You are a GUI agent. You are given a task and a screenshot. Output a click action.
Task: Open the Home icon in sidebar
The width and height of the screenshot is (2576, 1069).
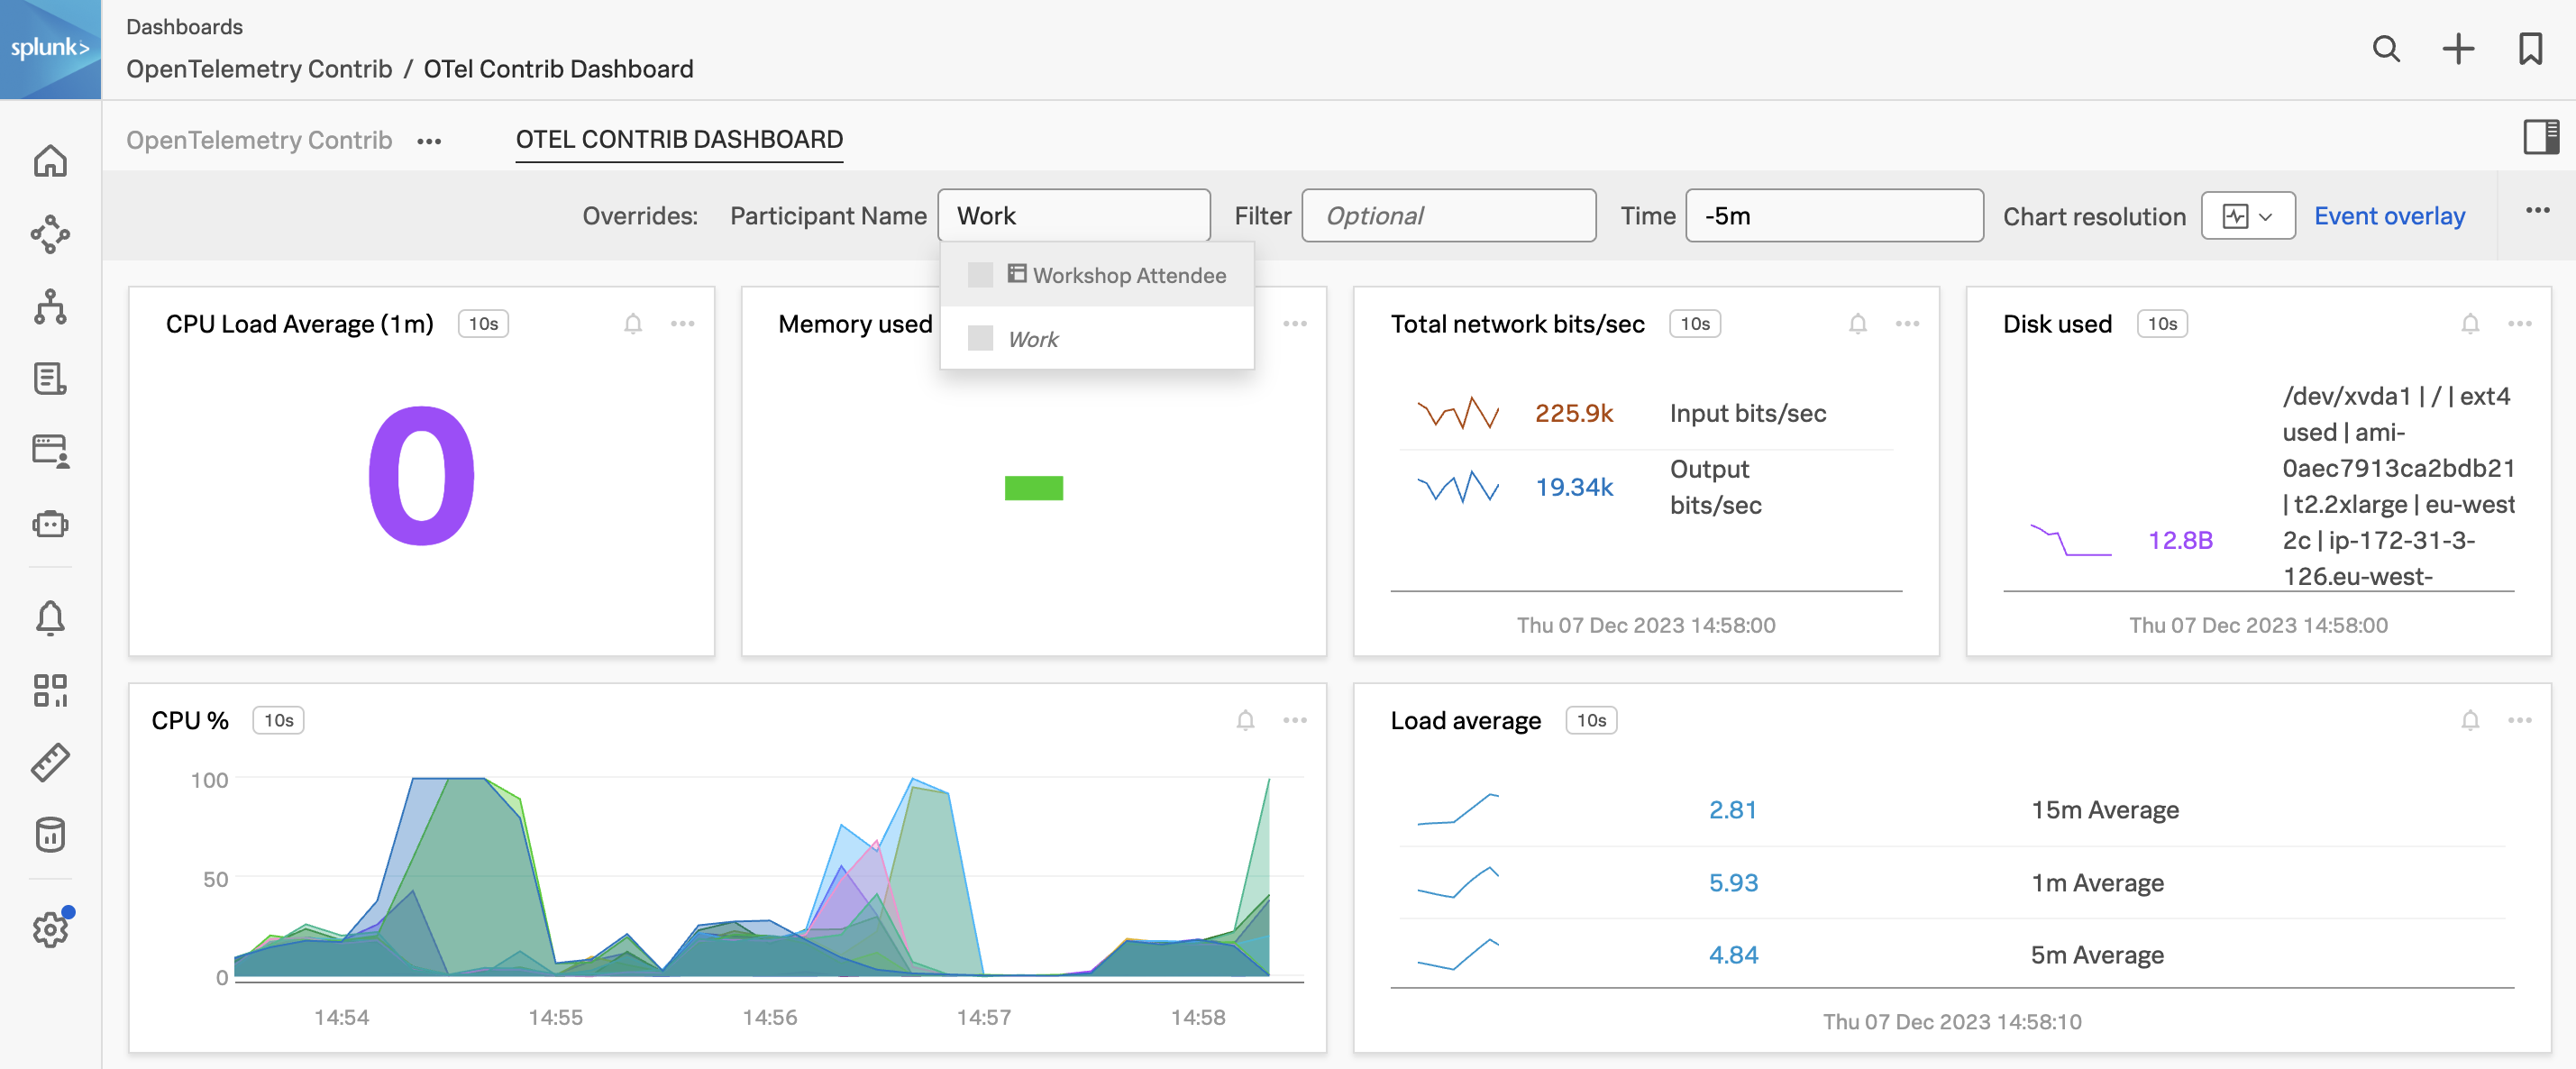50,161
